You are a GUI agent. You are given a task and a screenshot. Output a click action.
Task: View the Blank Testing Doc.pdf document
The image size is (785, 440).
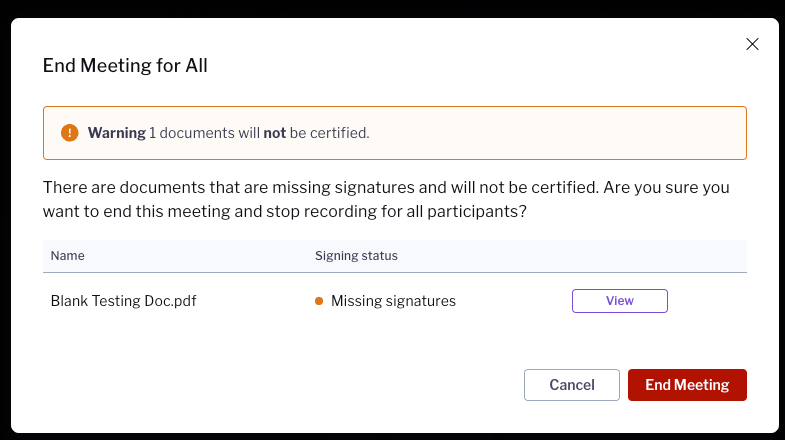tap(619, 301)
